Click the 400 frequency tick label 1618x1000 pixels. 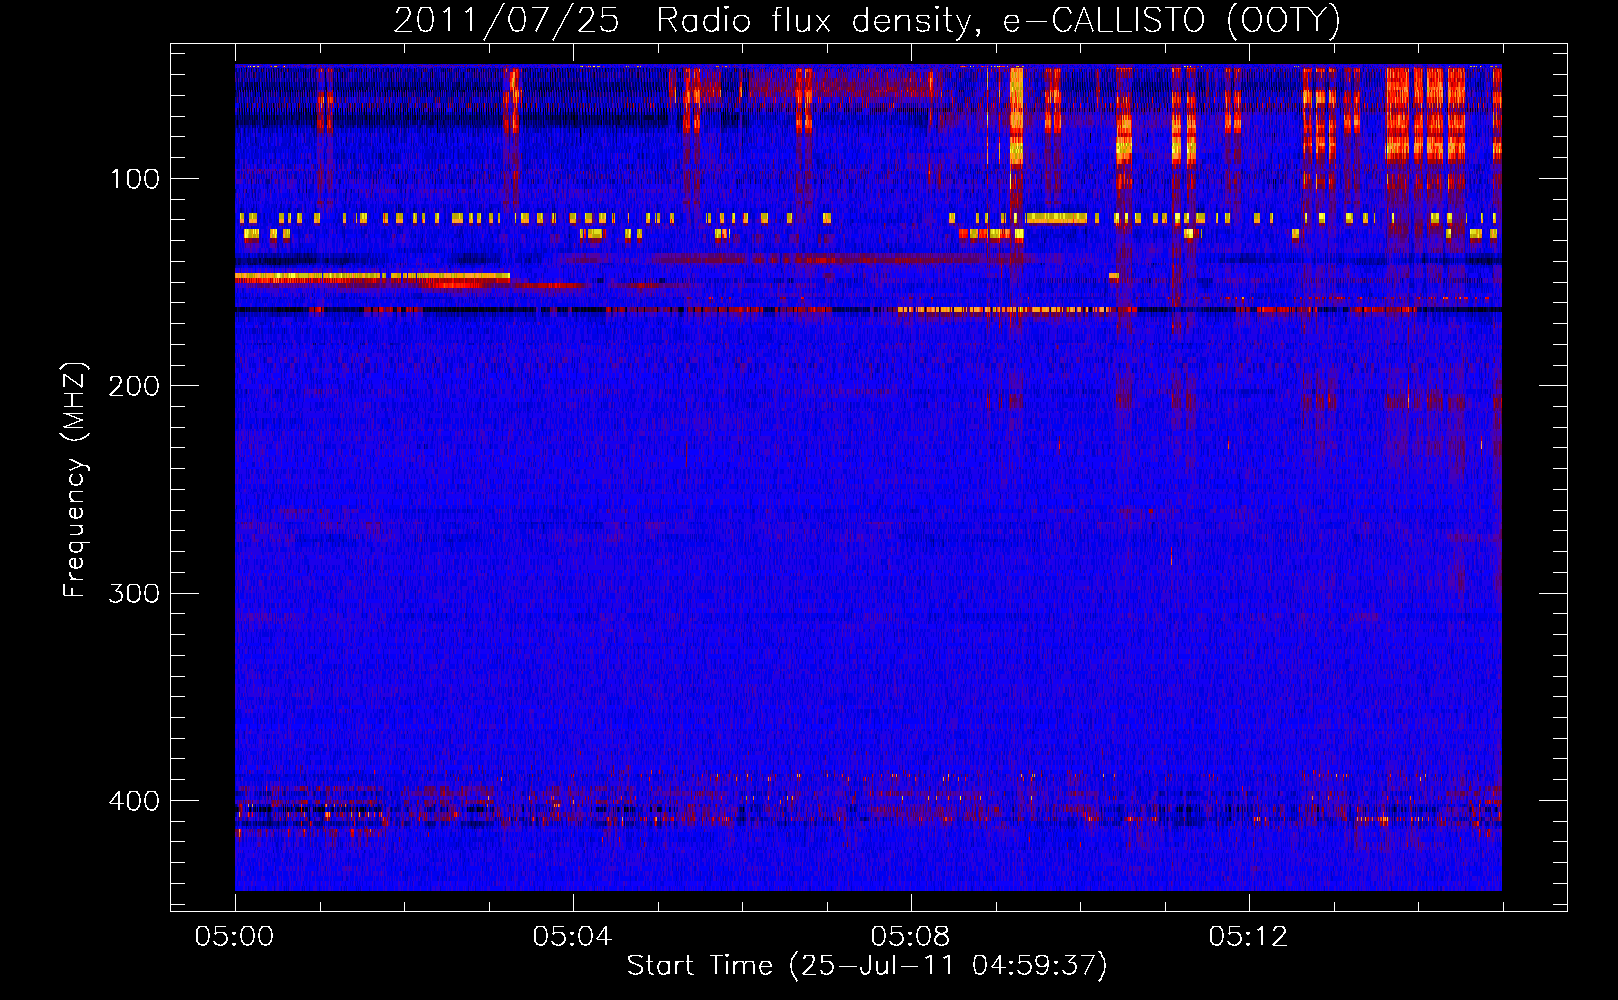click(135, 801)
